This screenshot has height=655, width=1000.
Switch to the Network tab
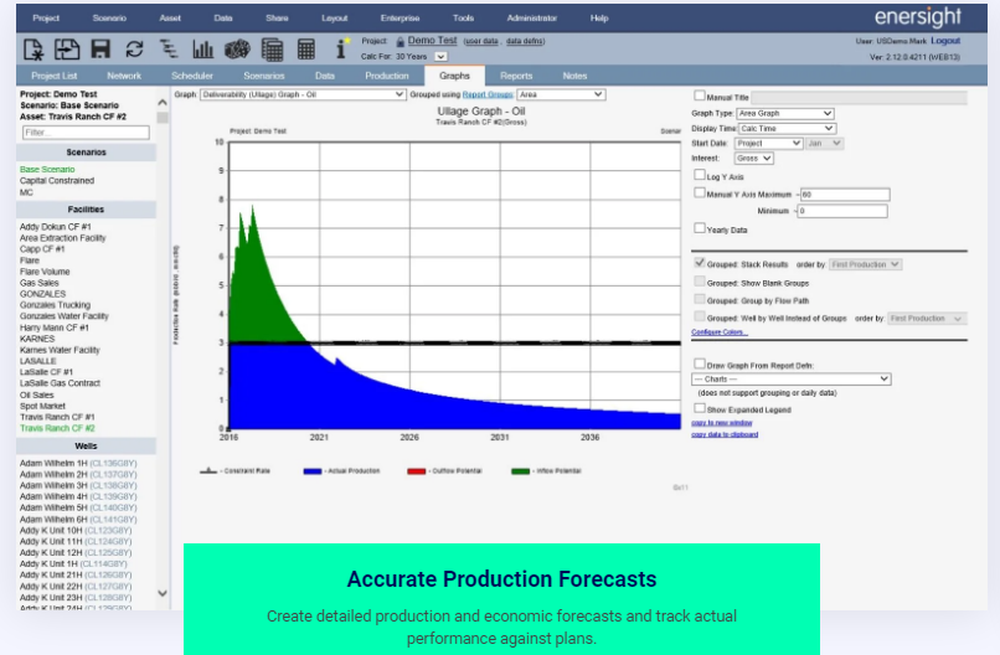pyautogui.click(x=124, y=76)
